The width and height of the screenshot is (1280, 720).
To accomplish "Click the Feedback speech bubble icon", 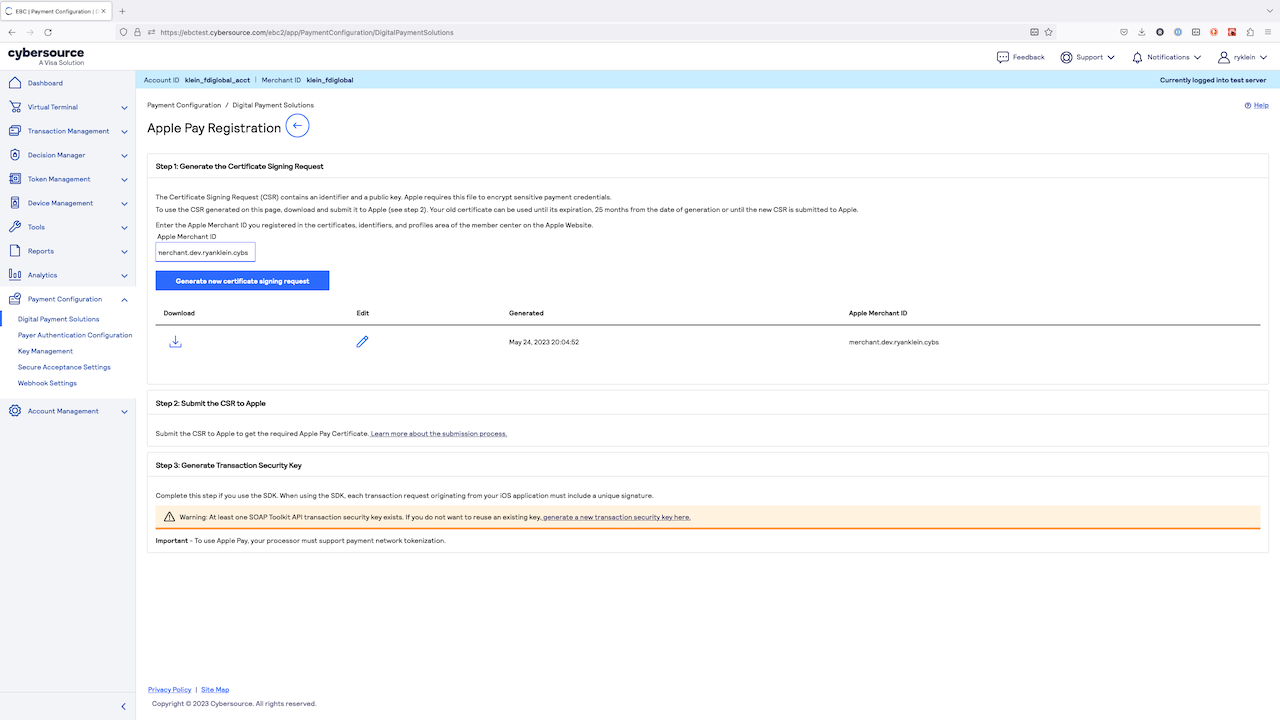I will [1003, 57].
